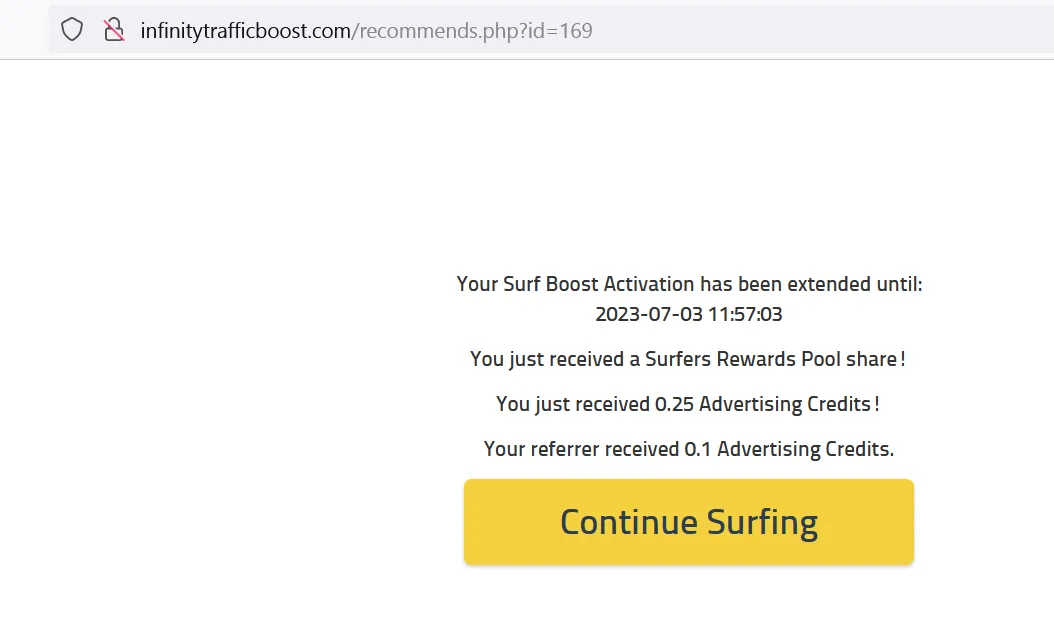Viewport: 1054px width, 639px height.
Task: Click "Advertising Credits" after the 0.25 amount
Action: pyautogui.click(x=785, y=404)
